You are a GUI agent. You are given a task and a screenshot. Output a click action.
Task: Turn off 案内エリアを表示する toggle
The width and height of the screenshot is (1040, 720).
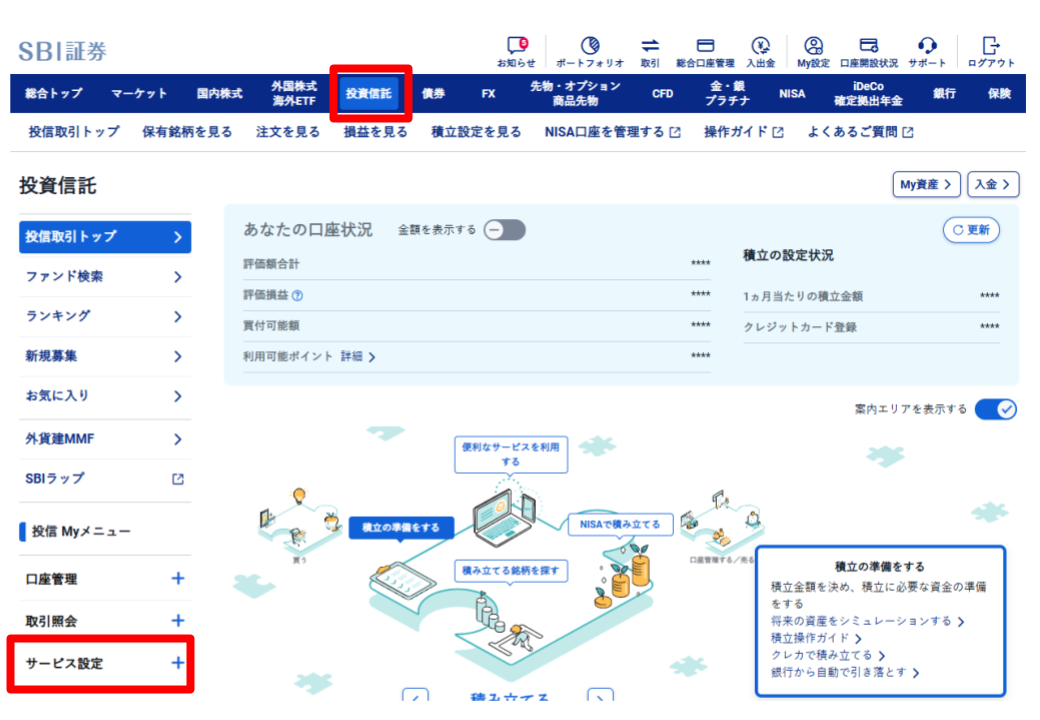[x=996, y=409]
